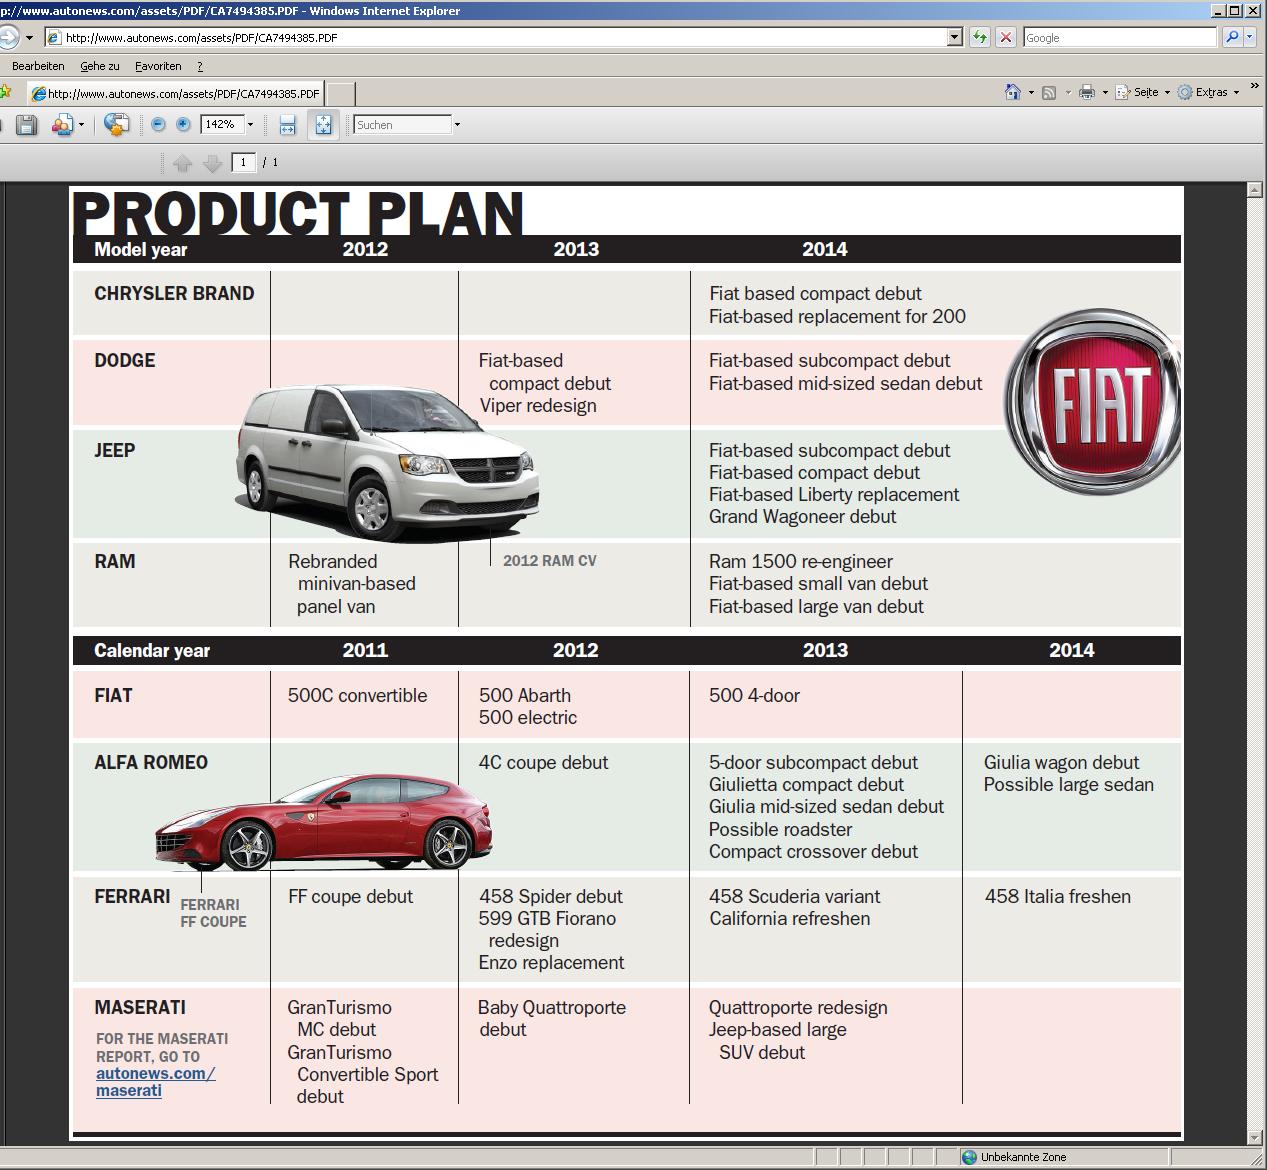The height and width of the screenshot is (1170, 1267).
Task: Go to previous PDF page arrow
Action: pyautogui.click(x=182, y=162)
